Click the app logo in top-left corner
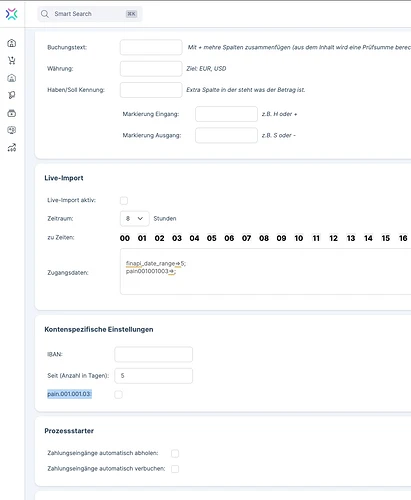411x500 pixels. [x=12, y=14]
